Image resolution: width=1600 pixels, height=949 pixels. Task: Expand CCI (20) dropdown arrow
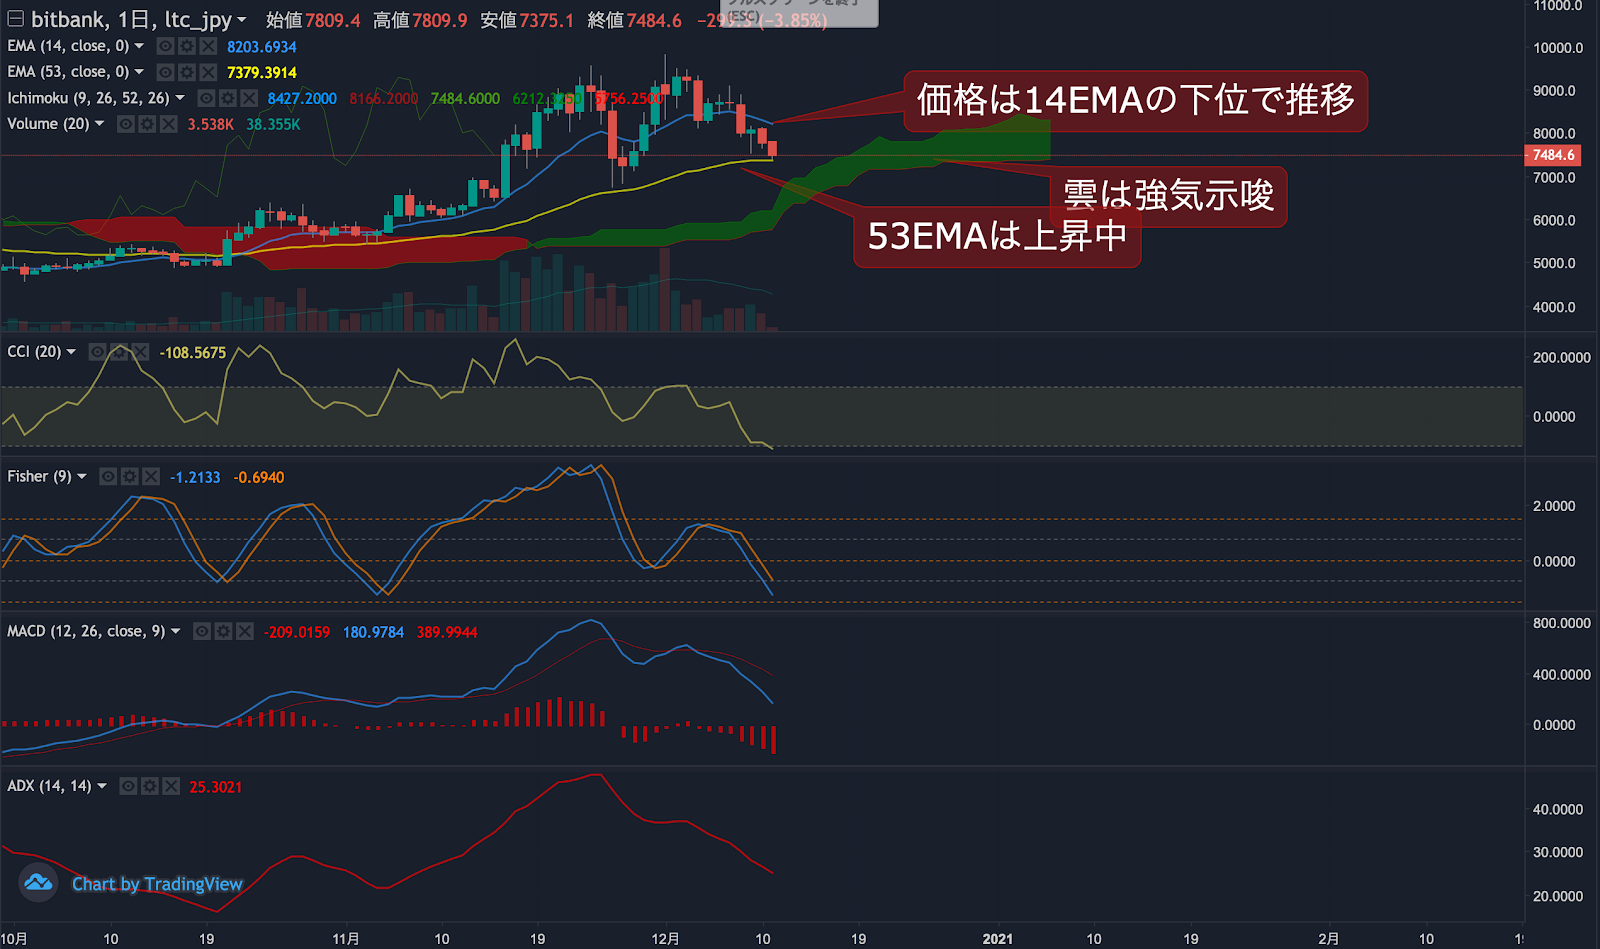tap(72, 352)
